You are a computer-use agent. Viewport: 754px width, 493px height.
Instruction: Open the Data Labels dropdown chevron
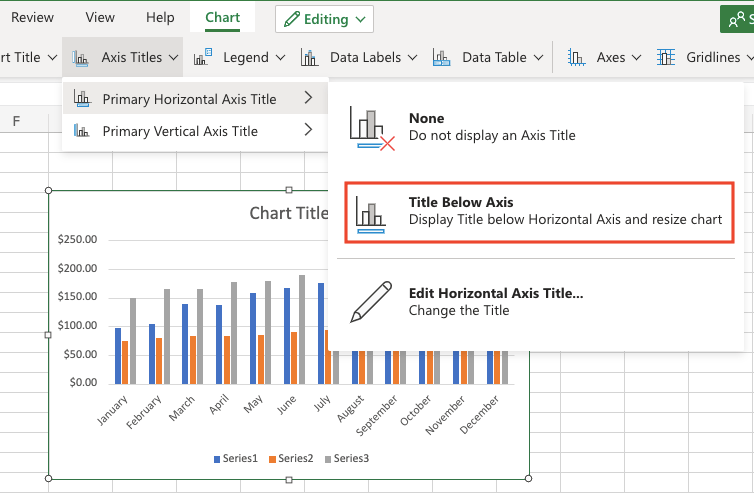coord(413,58)
